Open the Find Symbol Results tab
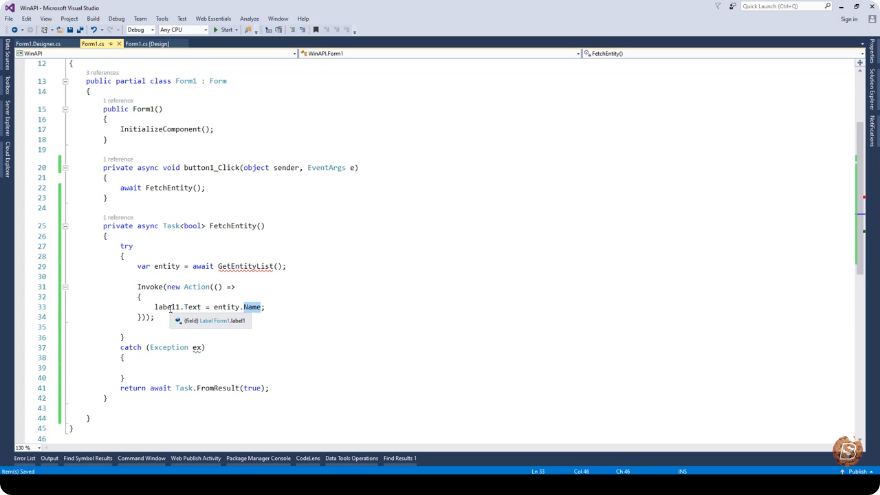Viewport: 880px width, 495px height. tap(88, 459)
